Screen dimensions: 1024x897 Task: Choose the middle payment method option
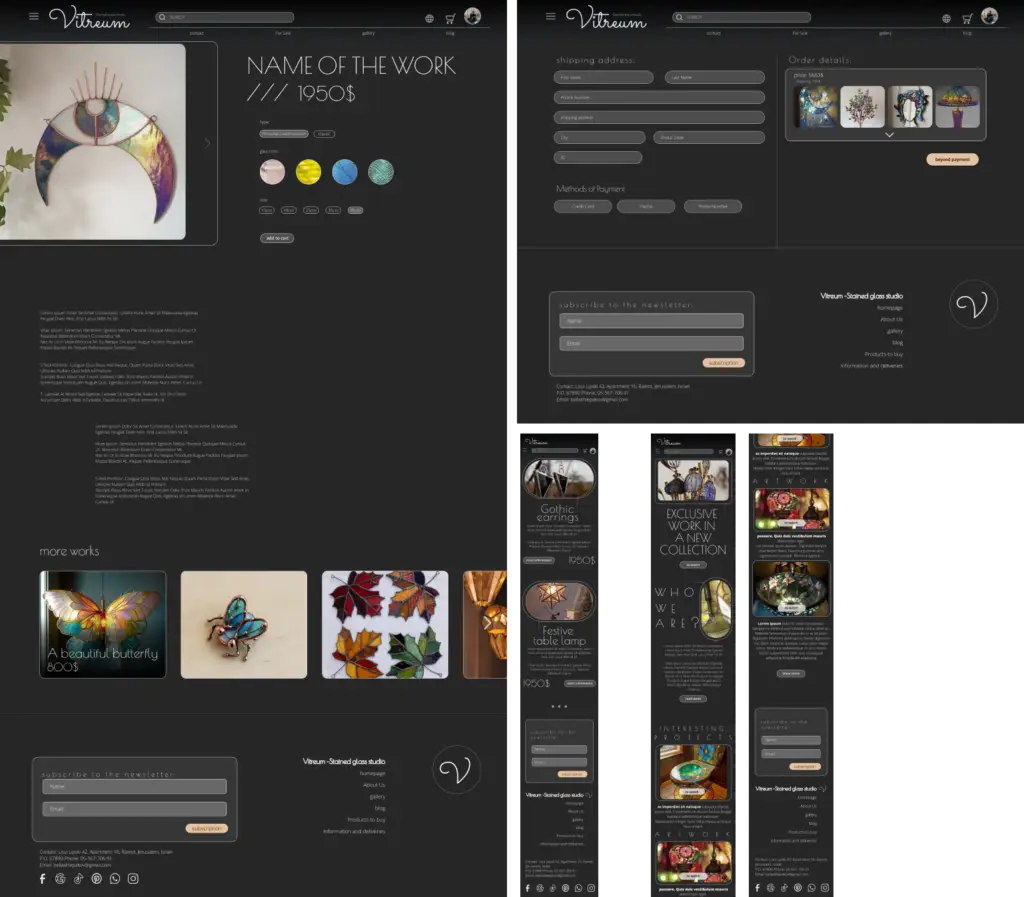click(x=646, y=207)
